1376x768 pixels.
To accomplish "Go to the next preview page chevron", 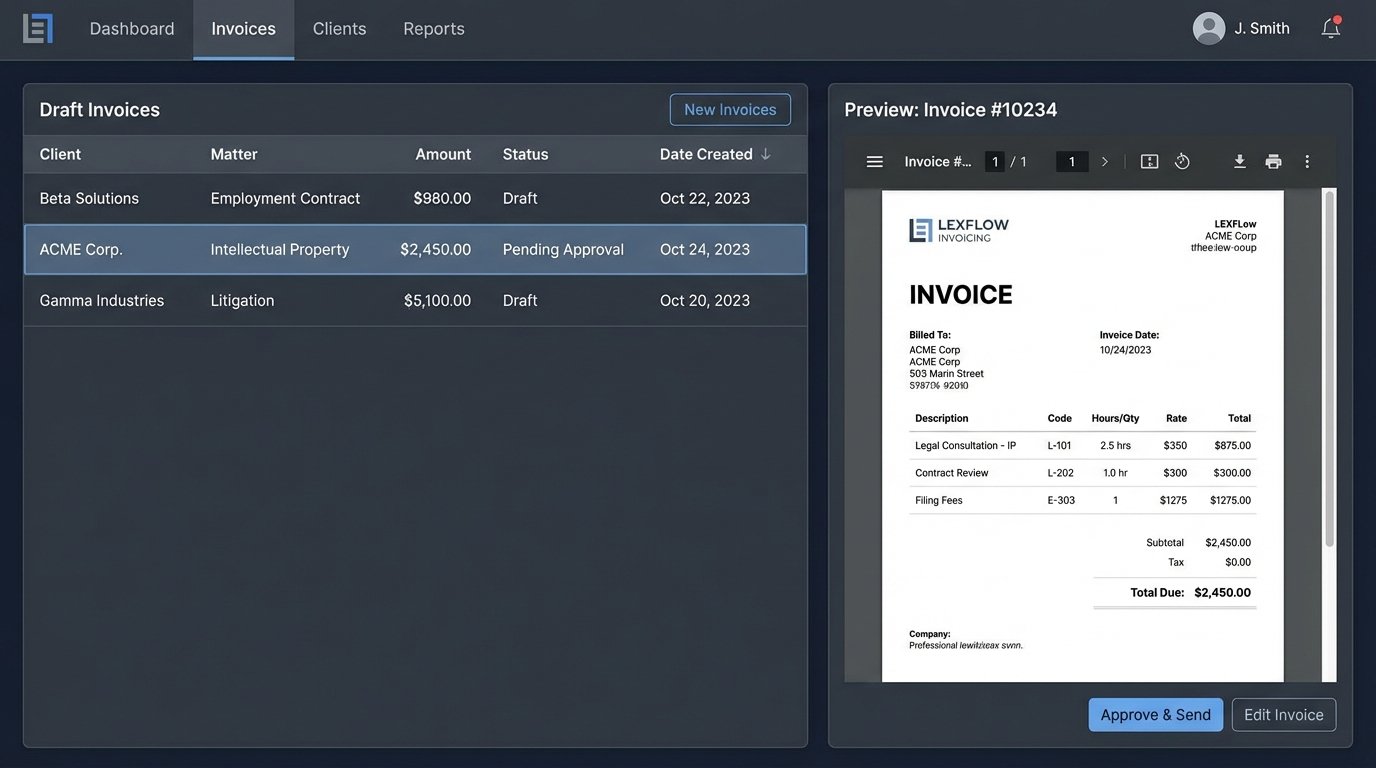I will (x=1103, y=159).
